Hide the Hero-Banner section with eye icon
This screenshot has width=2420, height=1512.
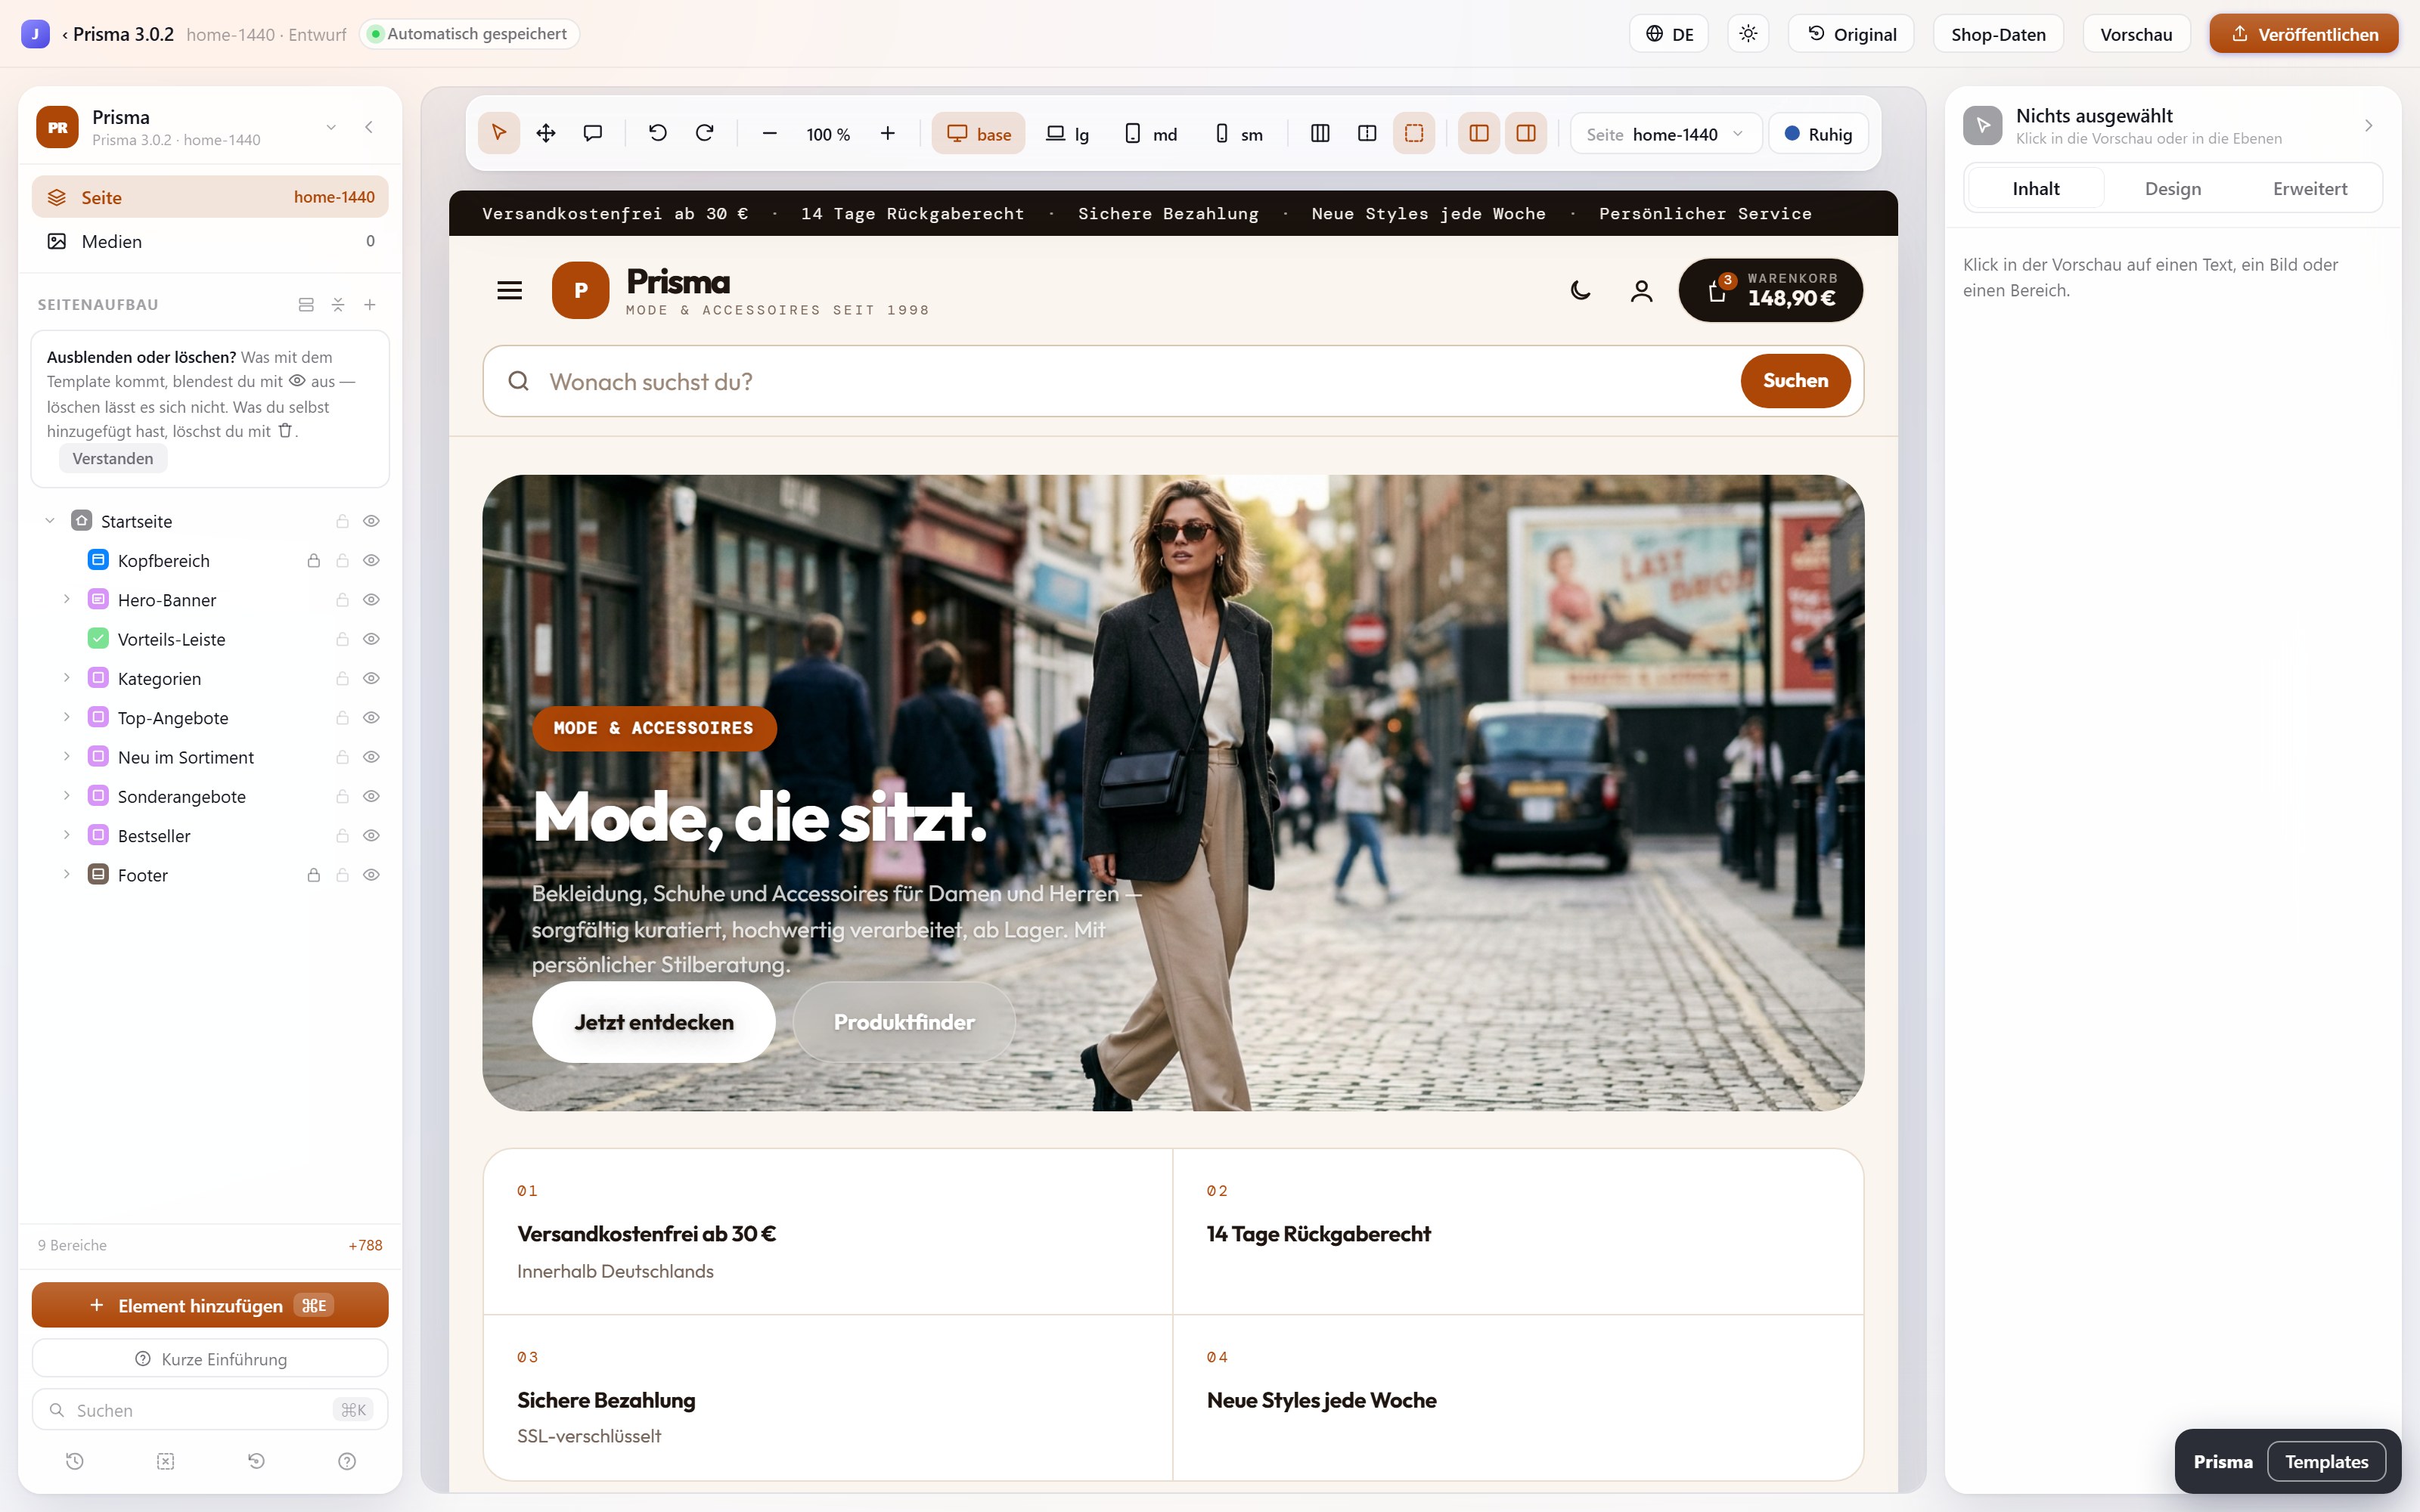pos(371,600)
